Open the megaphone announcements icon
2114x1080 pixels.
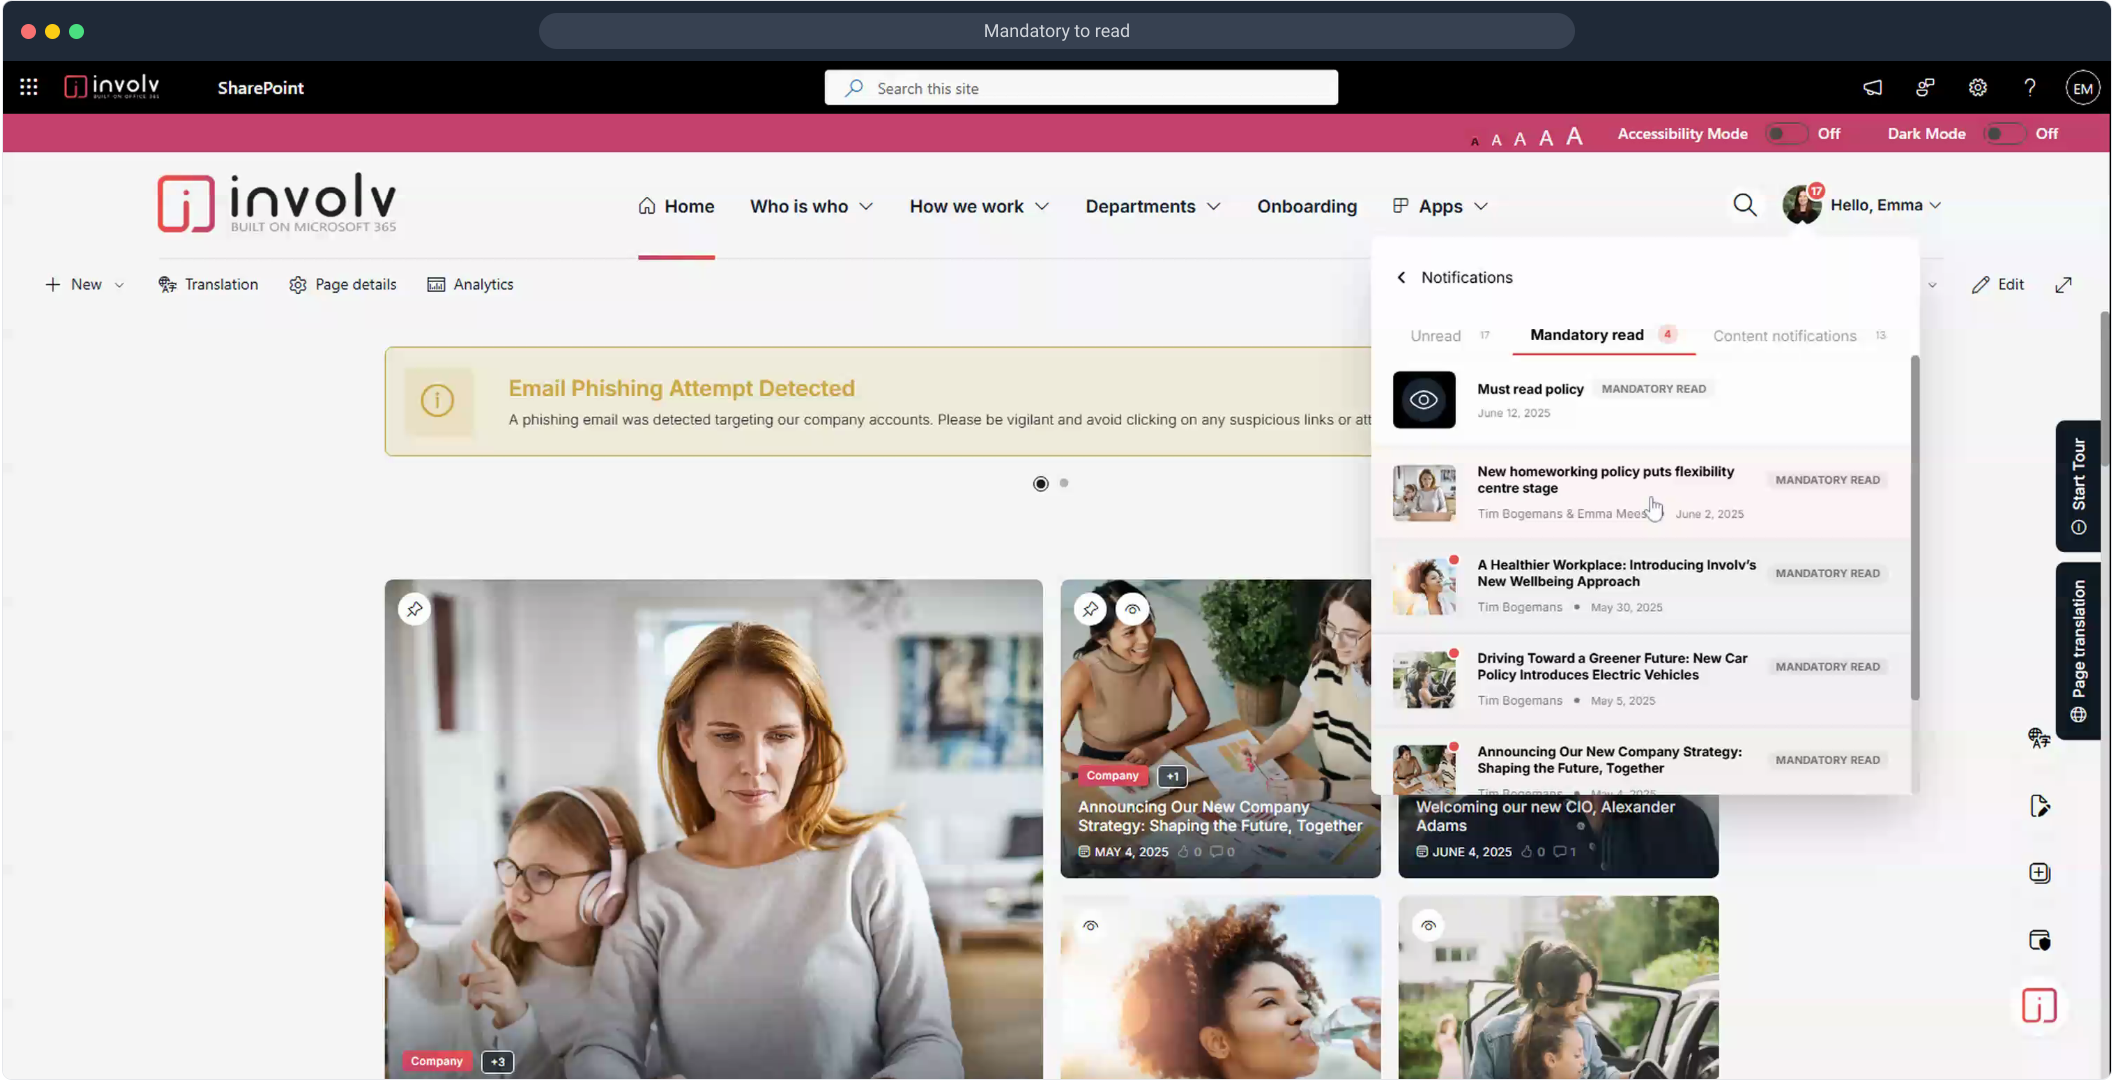tap(1873, 88)
